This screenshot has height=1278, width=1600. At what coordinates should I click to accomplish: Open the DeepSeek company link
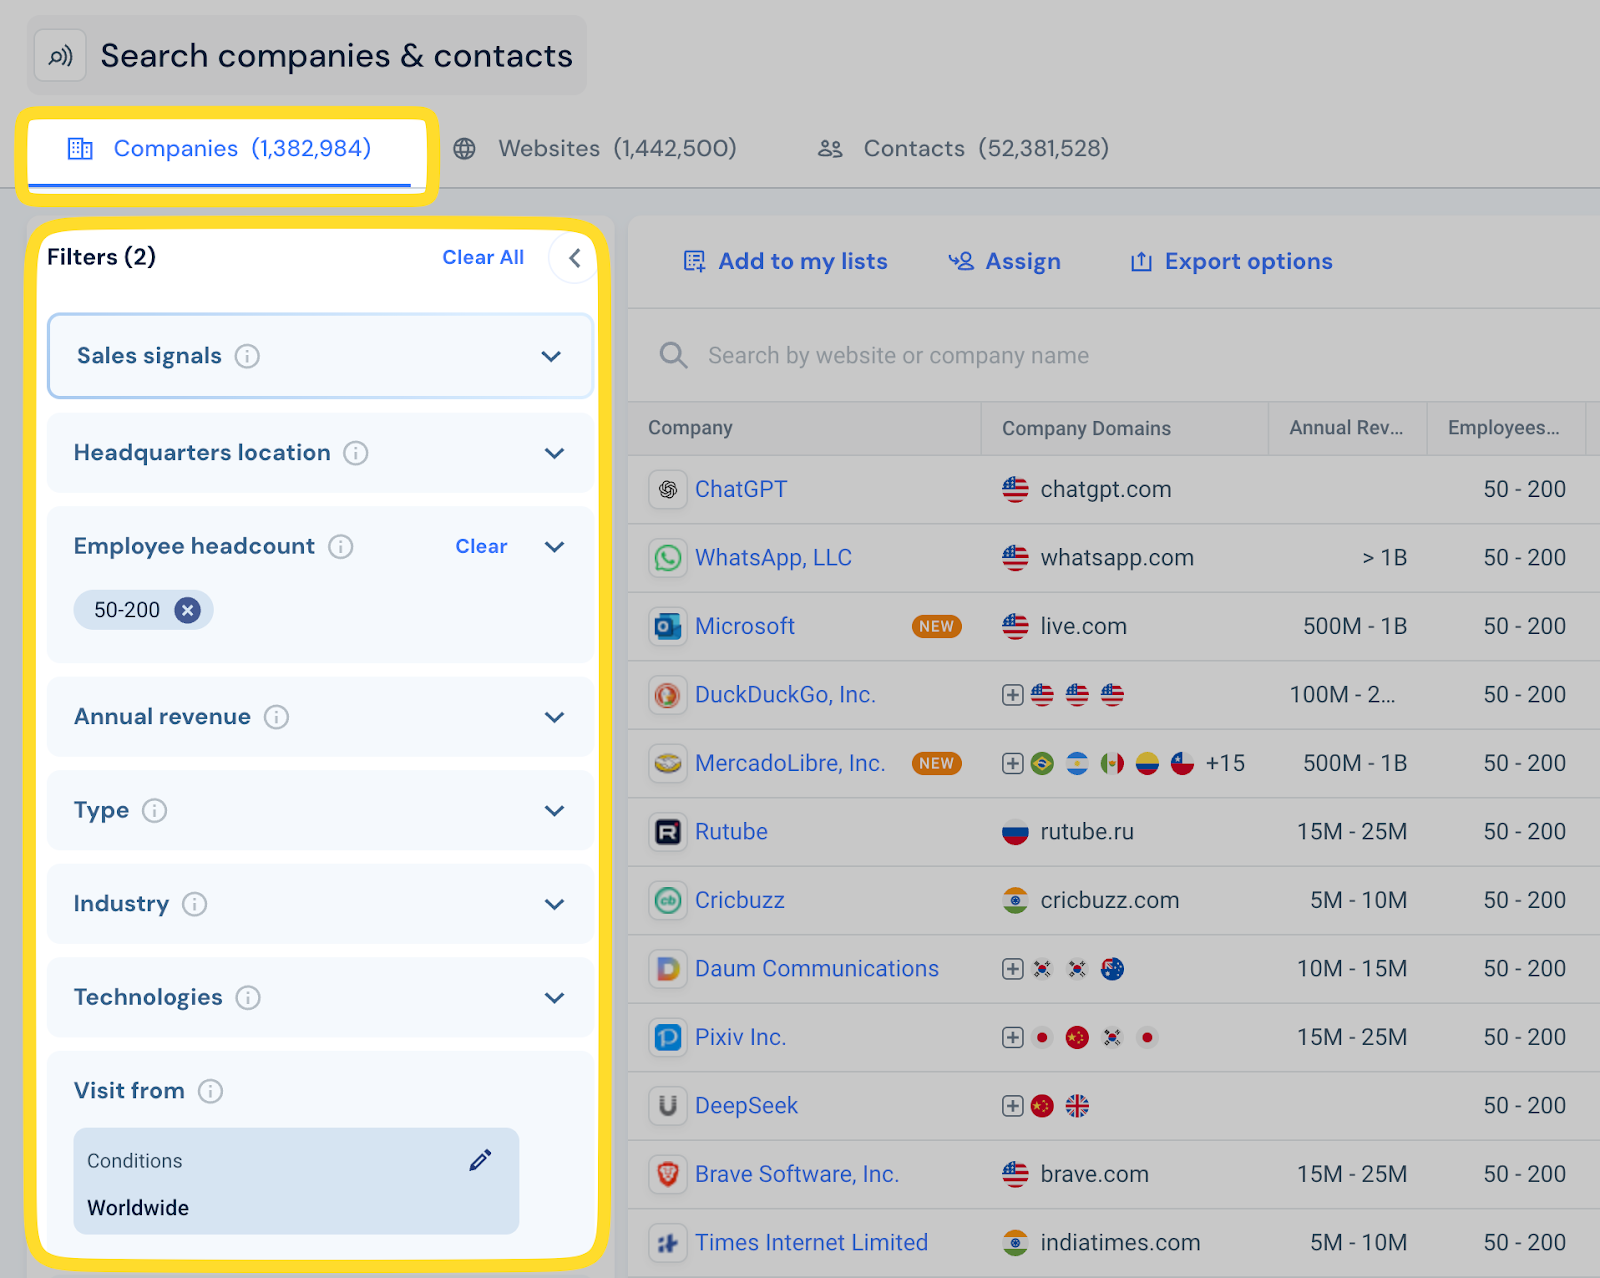click(x=746, y=1106)
